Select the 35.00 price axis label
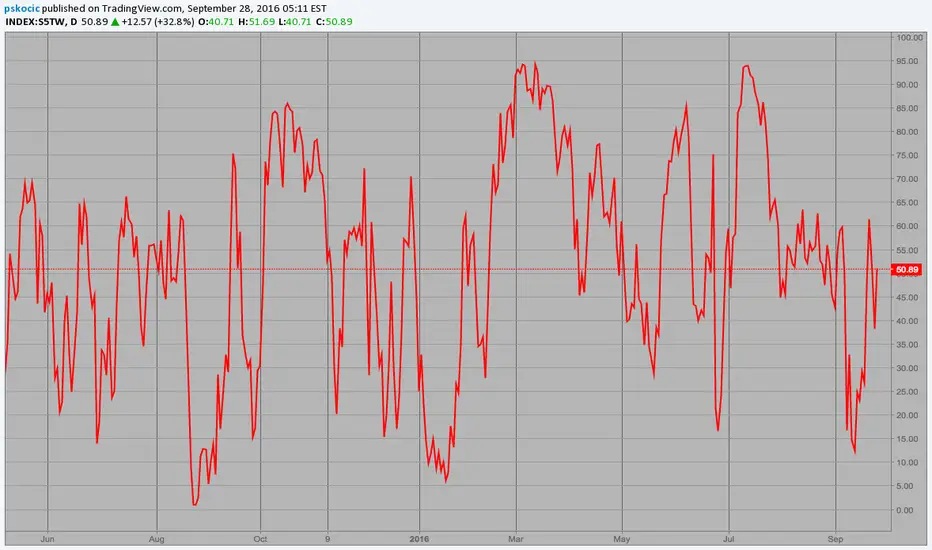The height and width of the screenshot is (550, 932). coord(907,344)
